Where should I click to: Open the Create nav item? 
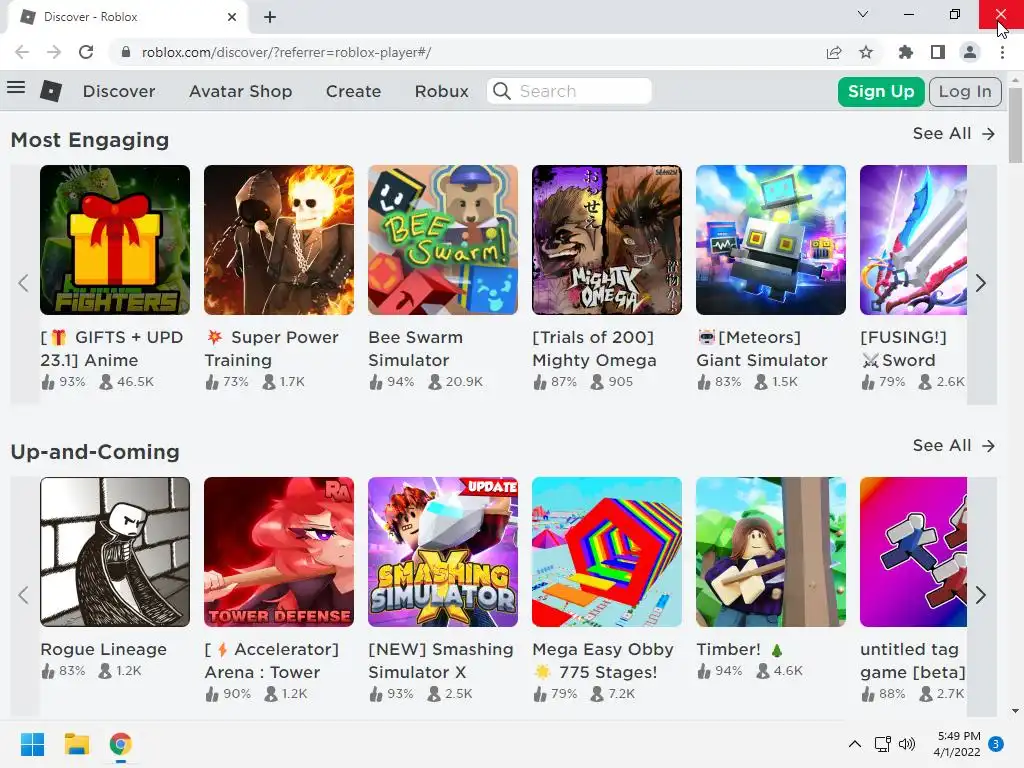click(x=353, y=91)
